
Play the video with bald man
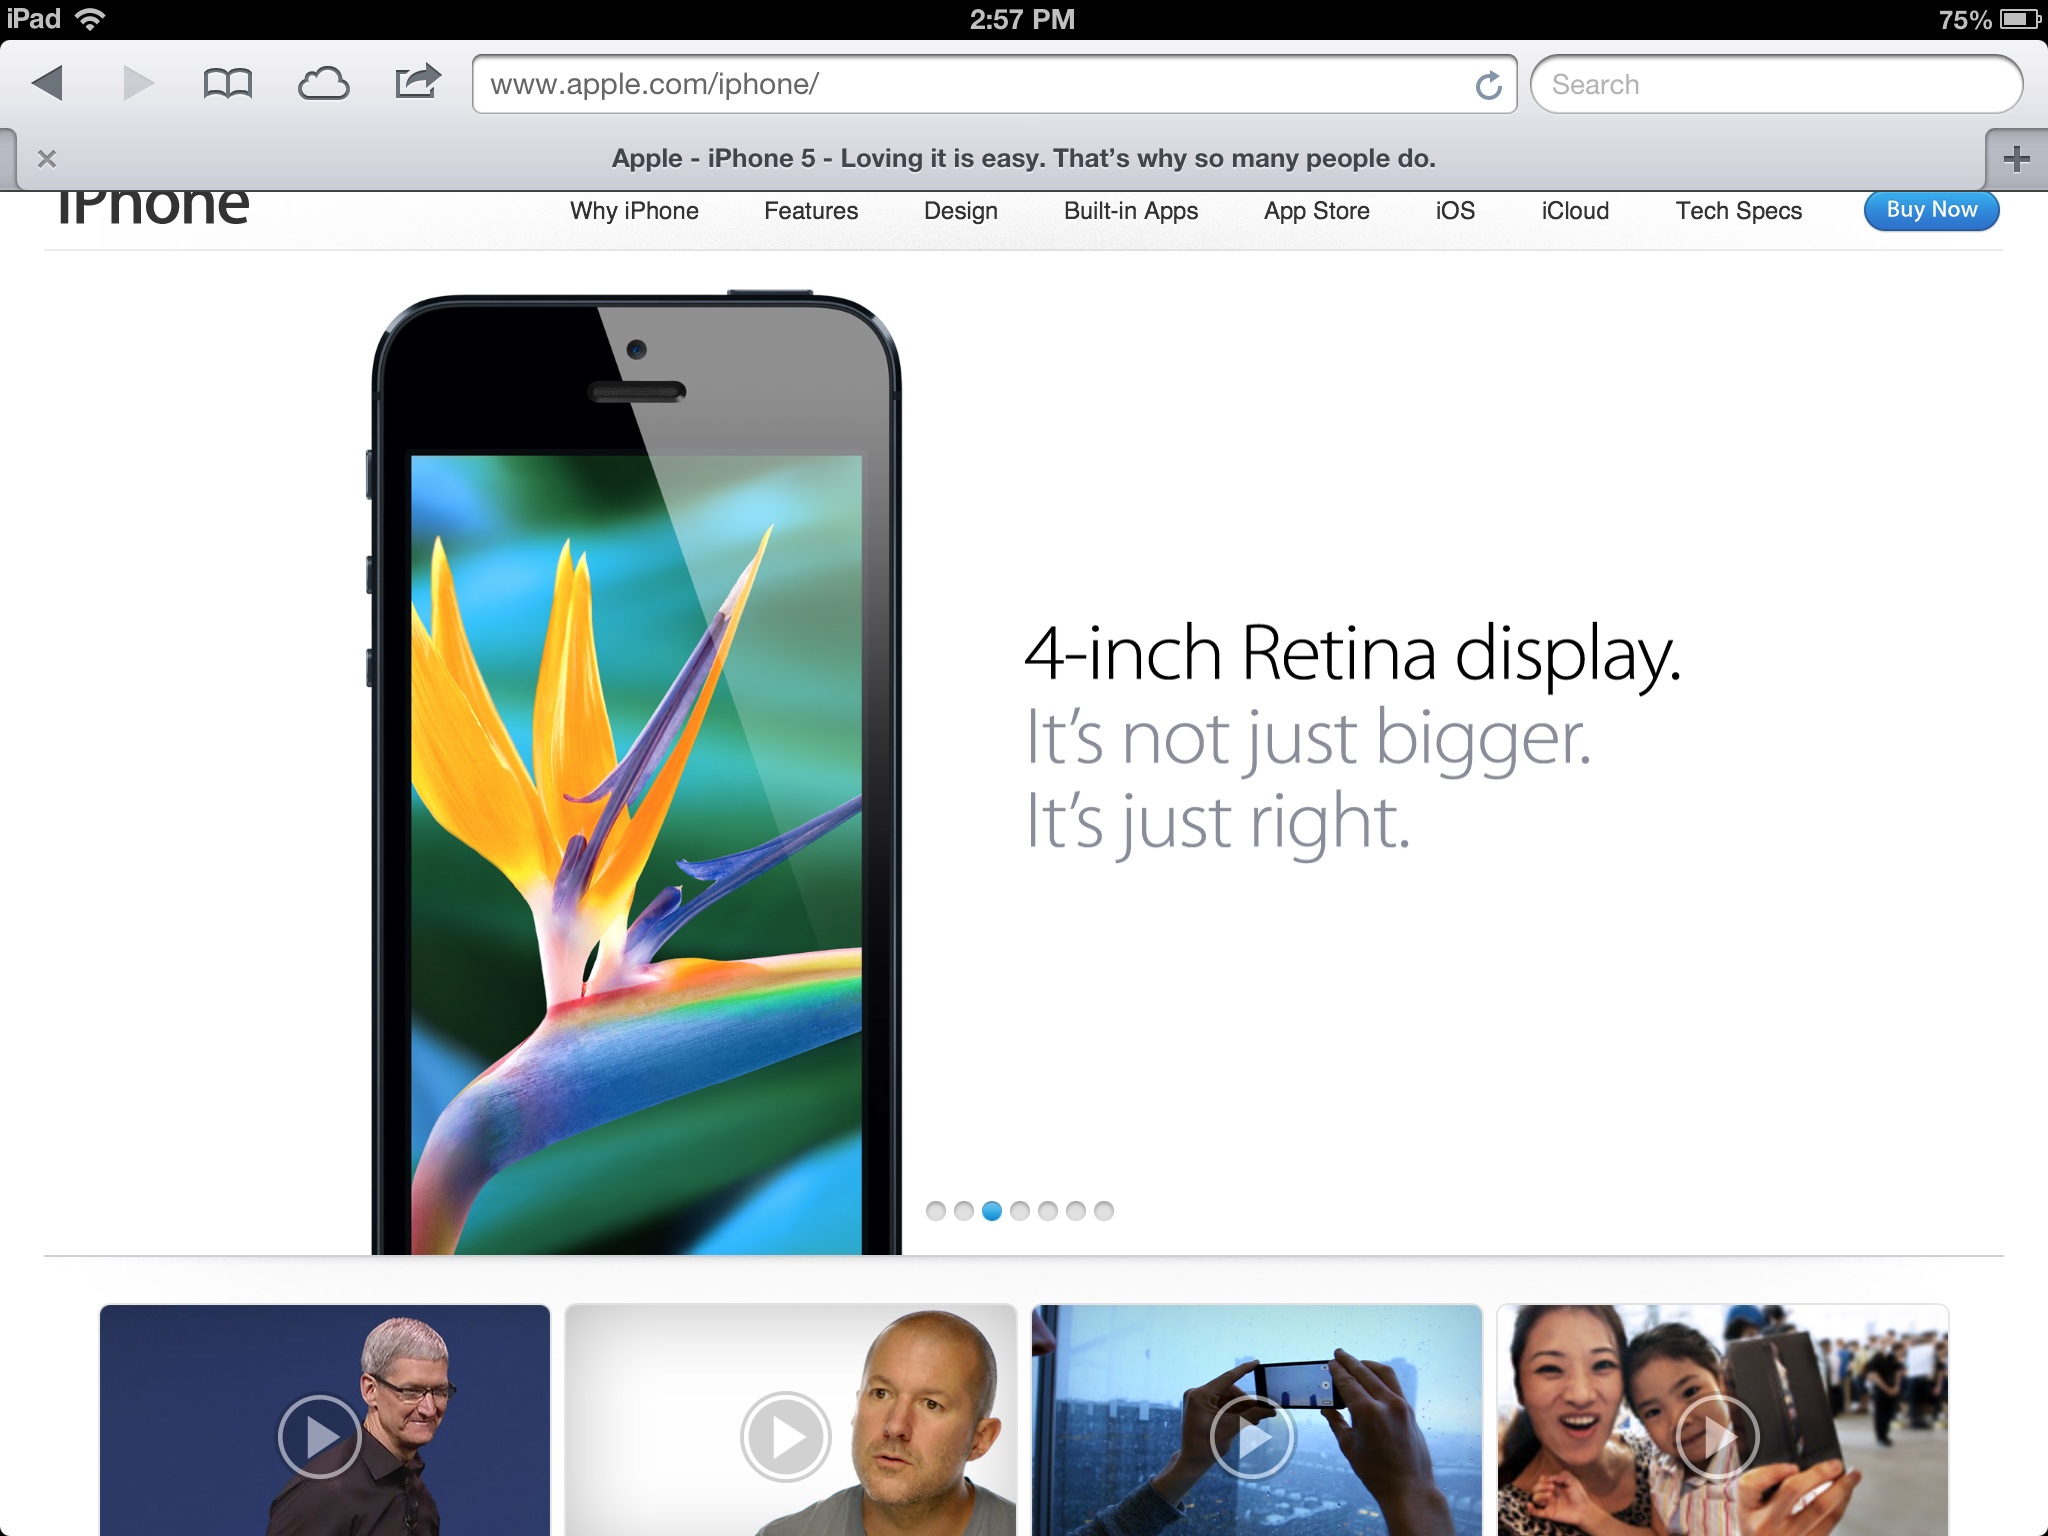(x=786, y=1437)
